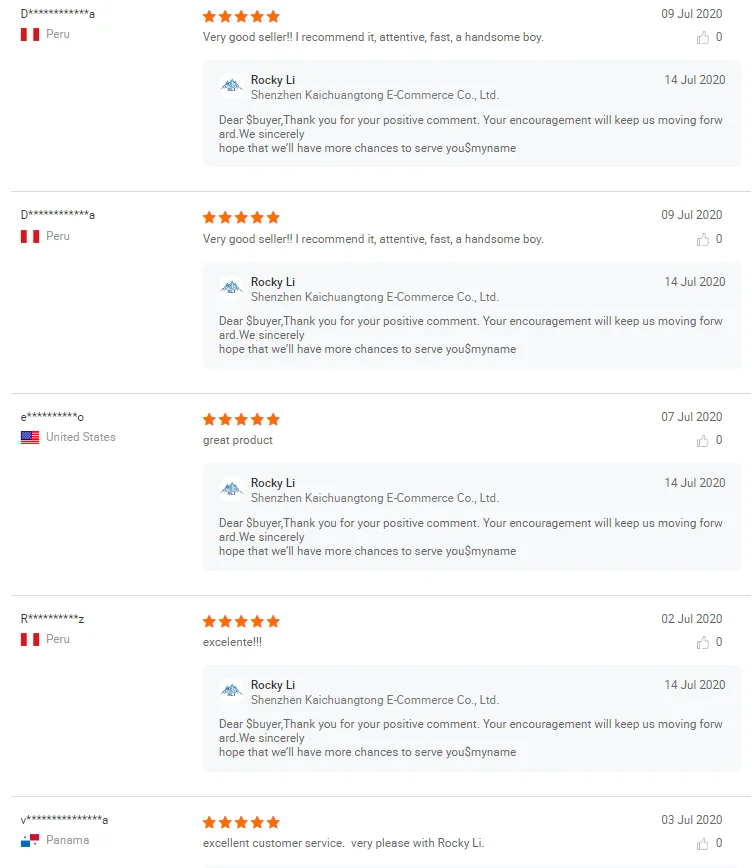Click thumbs-up on the "excelente!!!" review
The image size is (756, 868).
point(703,642)
